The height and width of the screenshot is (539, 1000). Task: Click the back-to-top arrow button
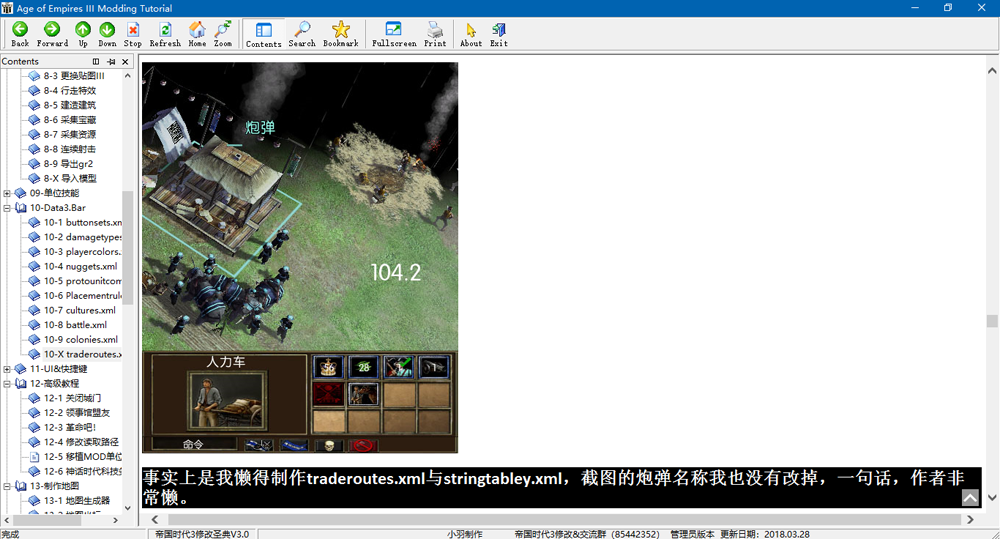970,498
